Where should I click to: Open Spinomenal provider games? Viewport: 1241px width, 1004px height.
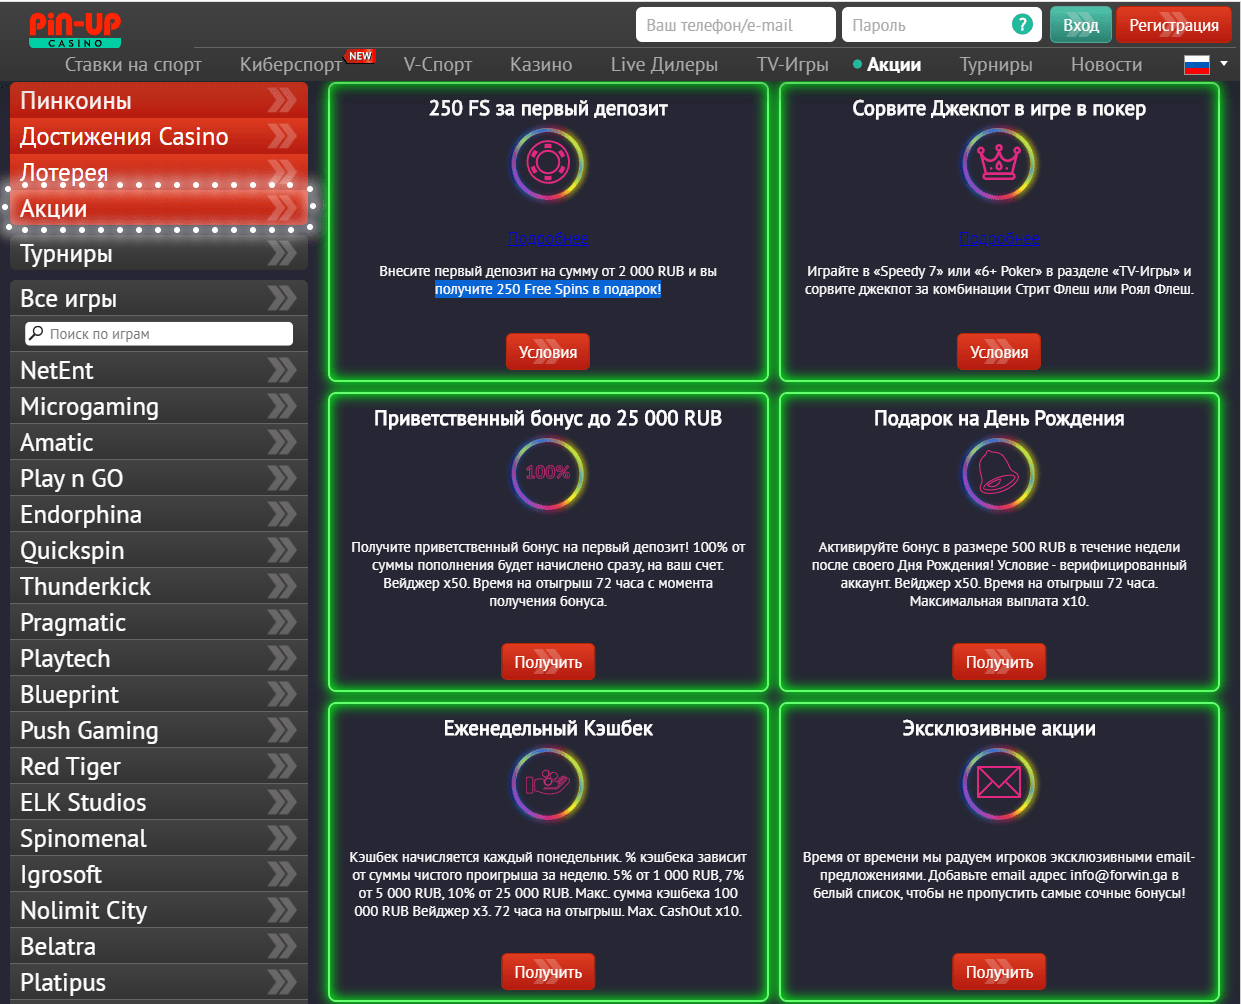coord(159,838)
